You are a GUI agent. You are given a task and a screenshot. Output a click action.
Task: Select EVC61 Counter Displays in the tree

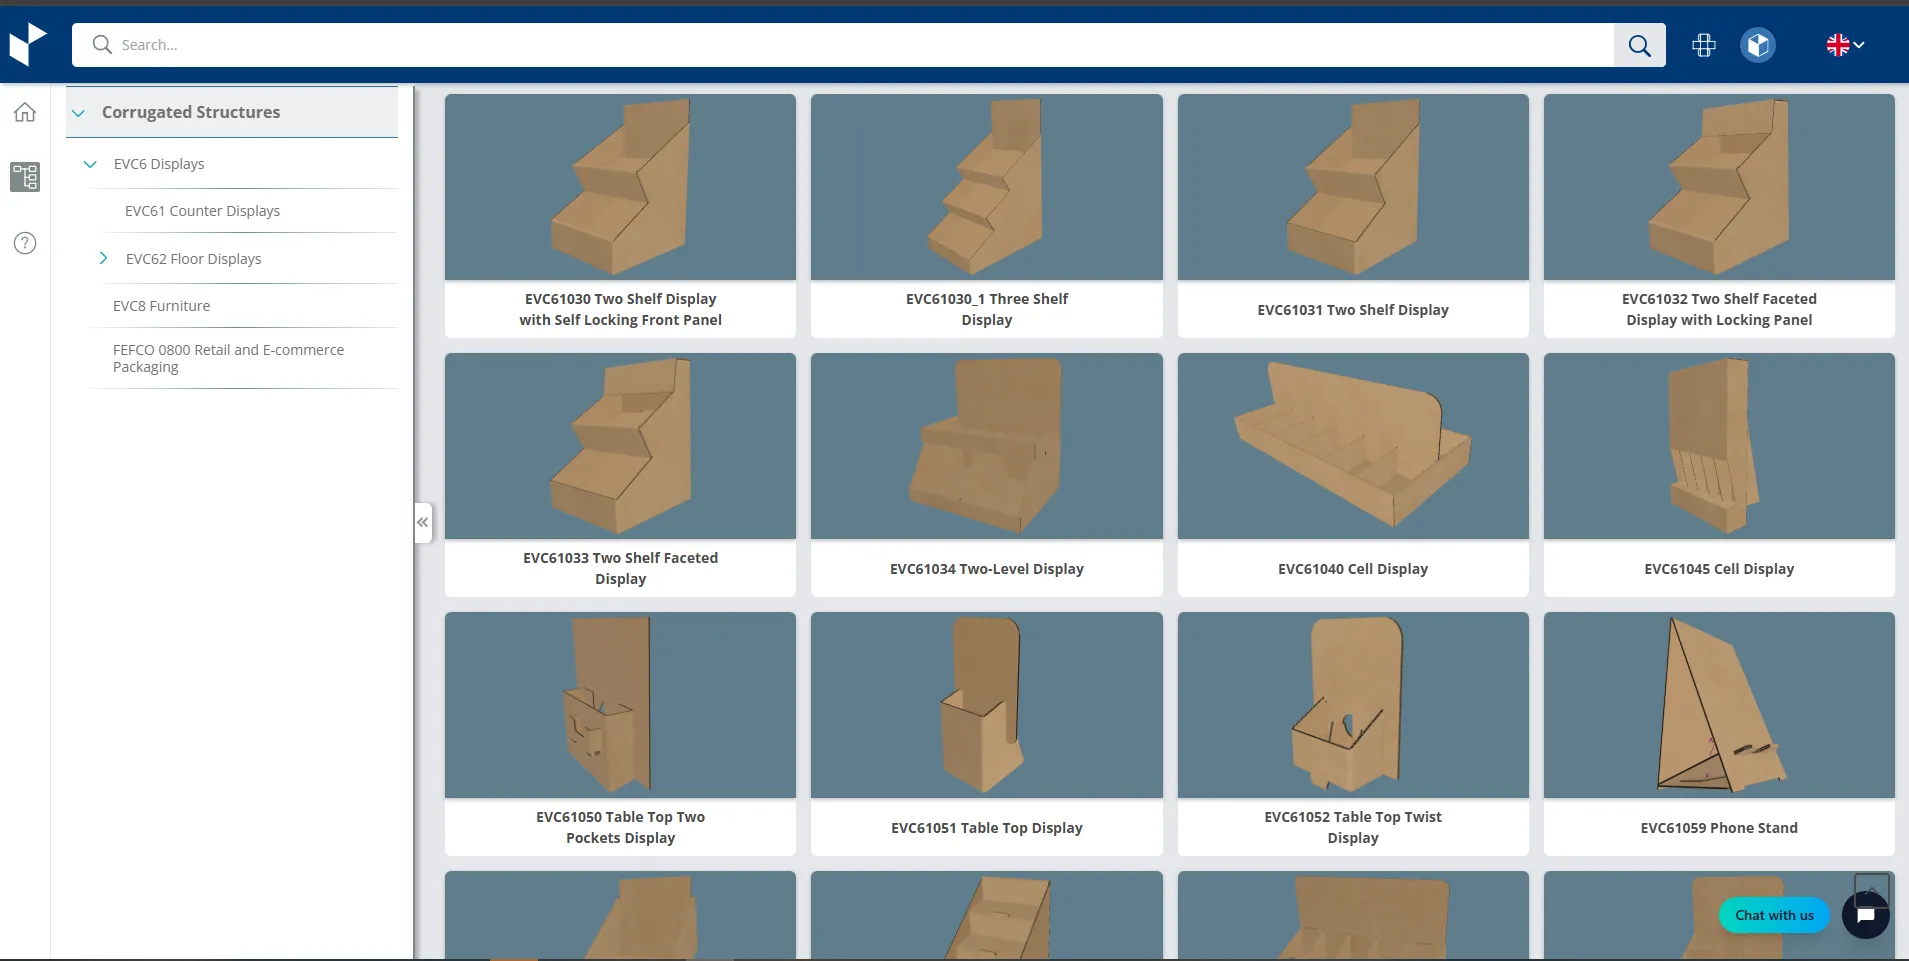pyautogui.click(x=202, y=211)
